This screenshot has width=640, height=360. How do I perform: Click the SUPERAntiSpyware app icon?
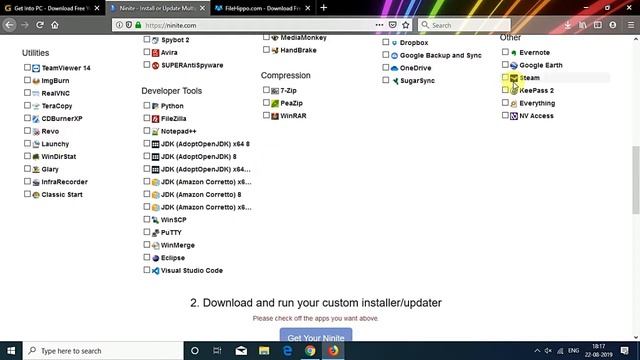pos(156,65)
